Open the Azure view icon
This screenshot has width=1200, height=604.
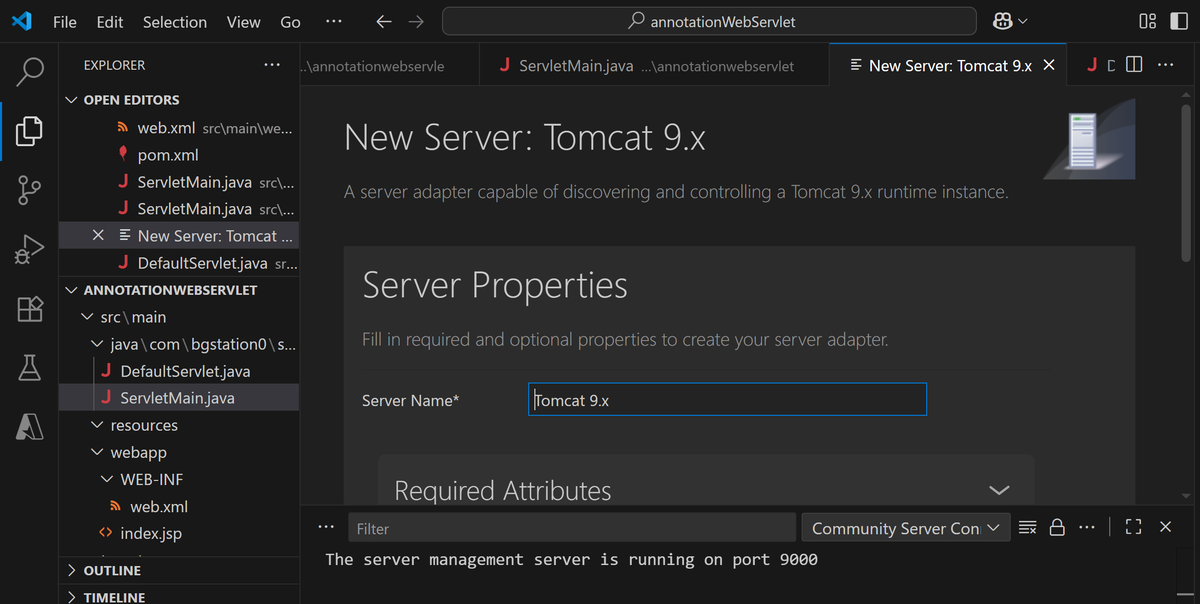click(30, 427)
